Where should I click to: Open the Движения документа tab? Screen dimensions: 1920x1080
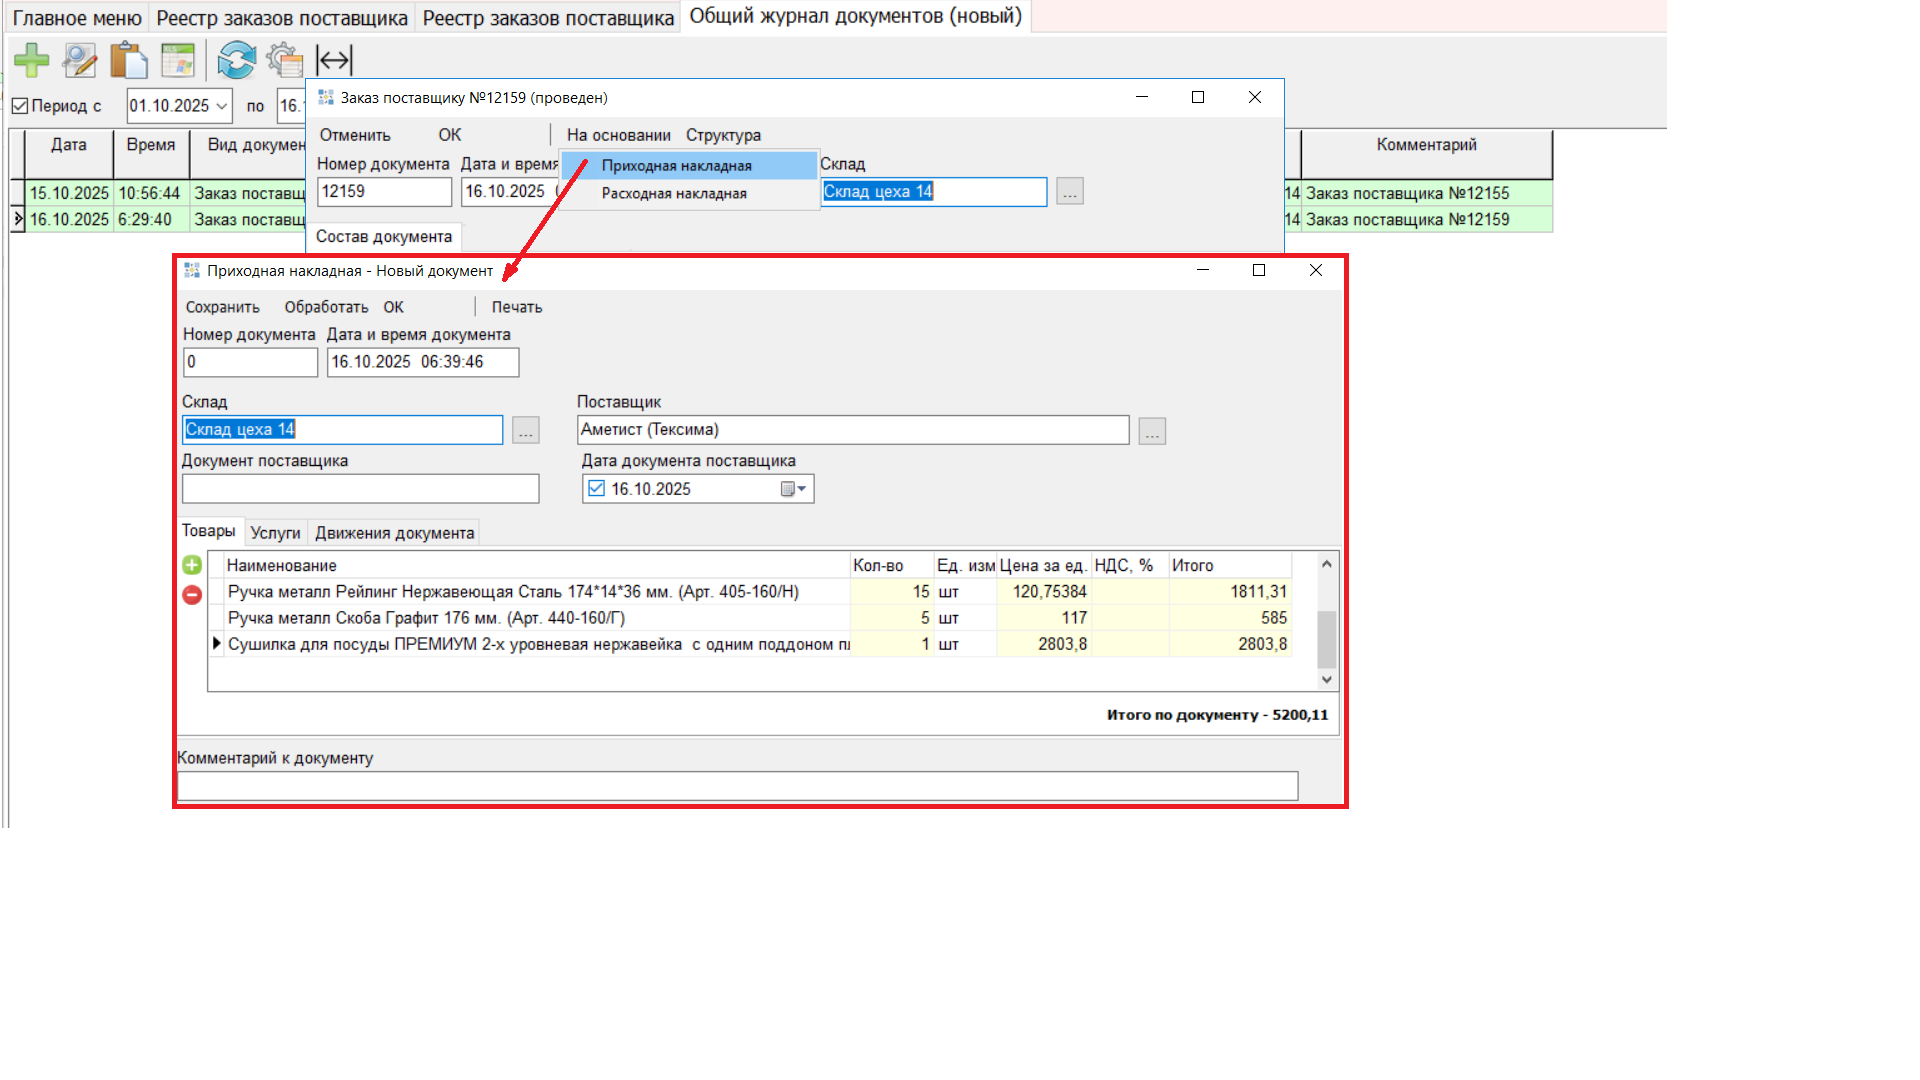pyautogui.click(x=394, y=533)
